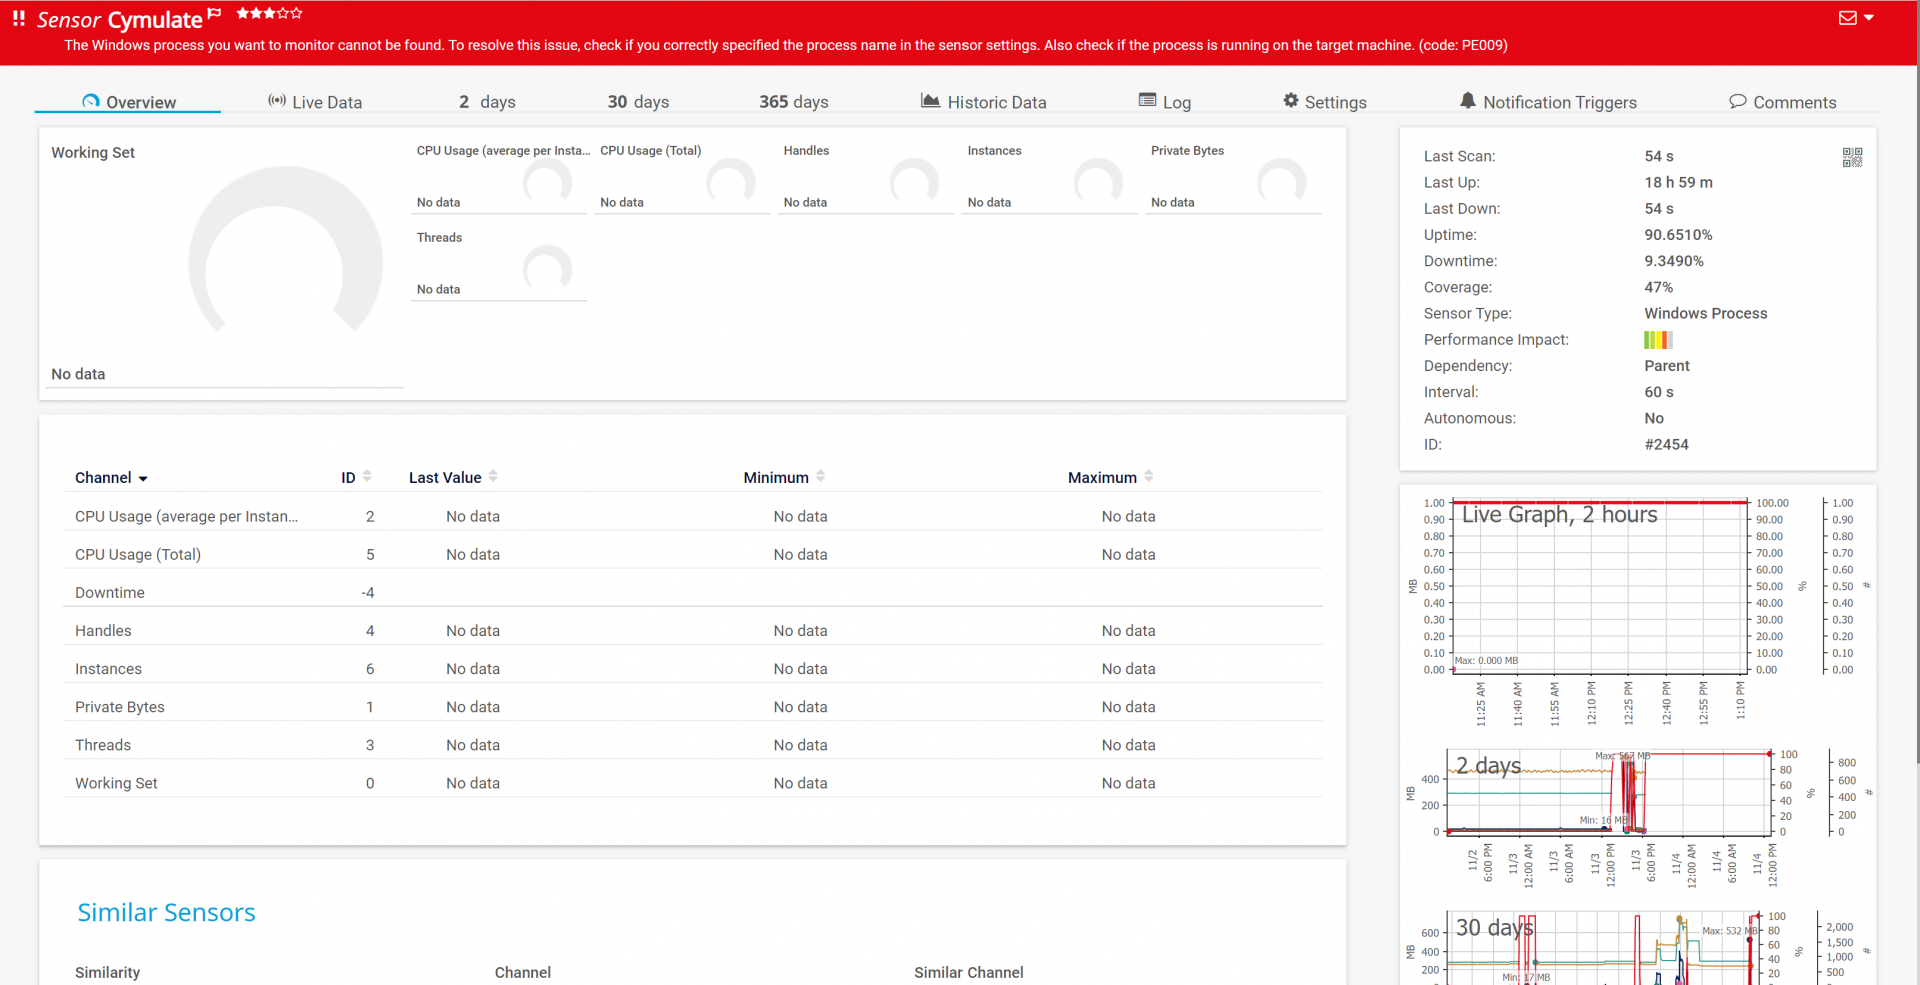
Task: Open the Log tab
Action: click(x=1165, y=102)
